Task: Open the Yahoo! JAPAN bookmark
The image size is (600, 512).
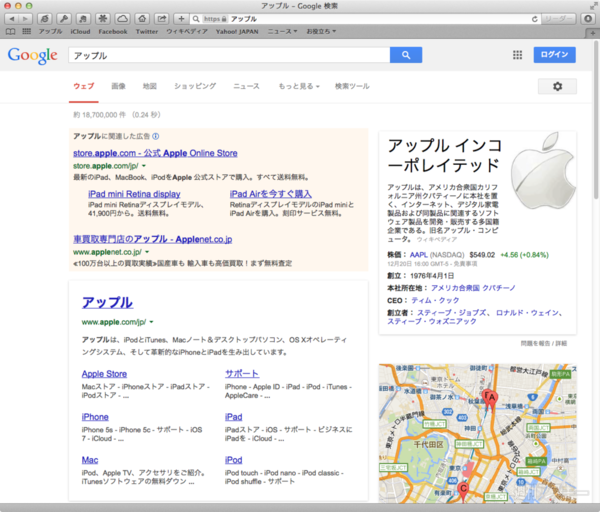Action: (x=237, y=31)
